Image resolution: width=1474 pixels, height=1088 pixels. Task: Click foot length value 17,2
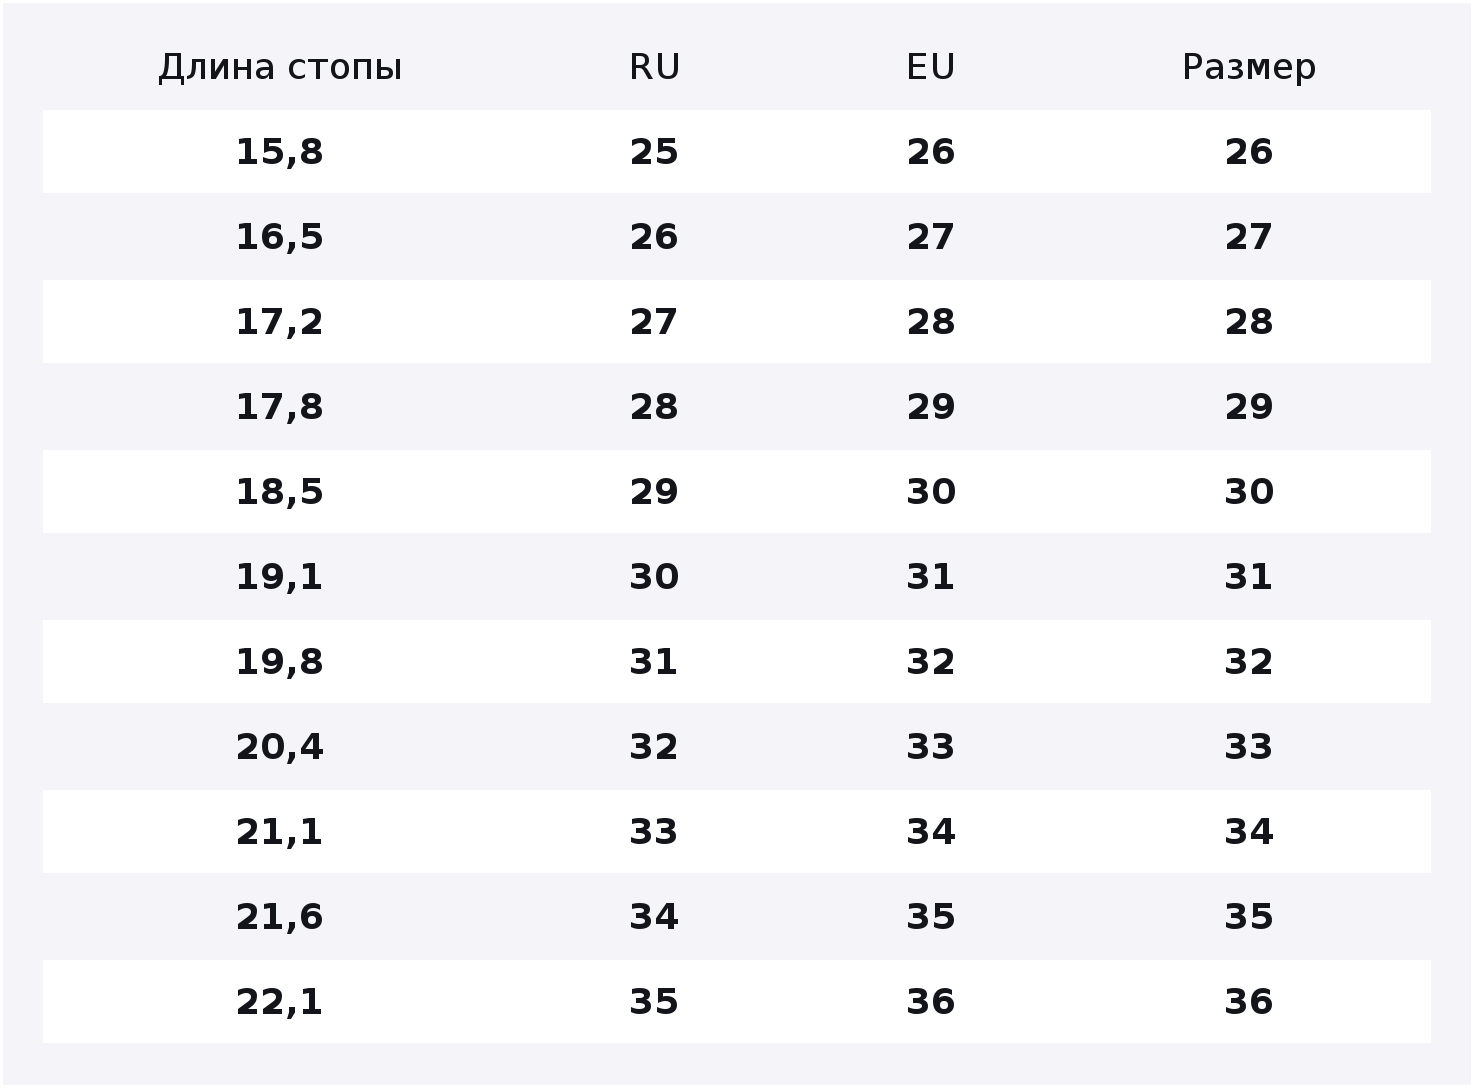click(280, 322)
